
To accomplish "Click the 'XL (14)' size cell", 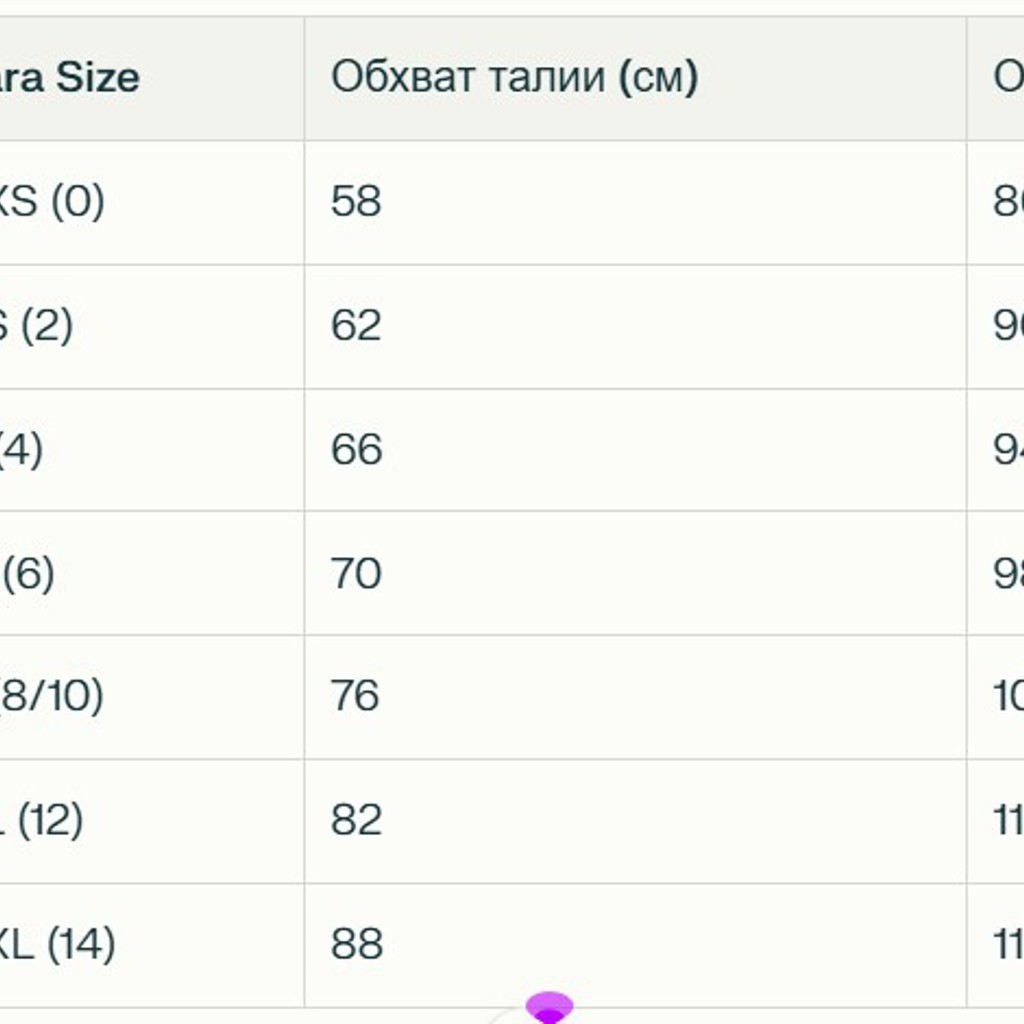I will click(x=152, y=945).
